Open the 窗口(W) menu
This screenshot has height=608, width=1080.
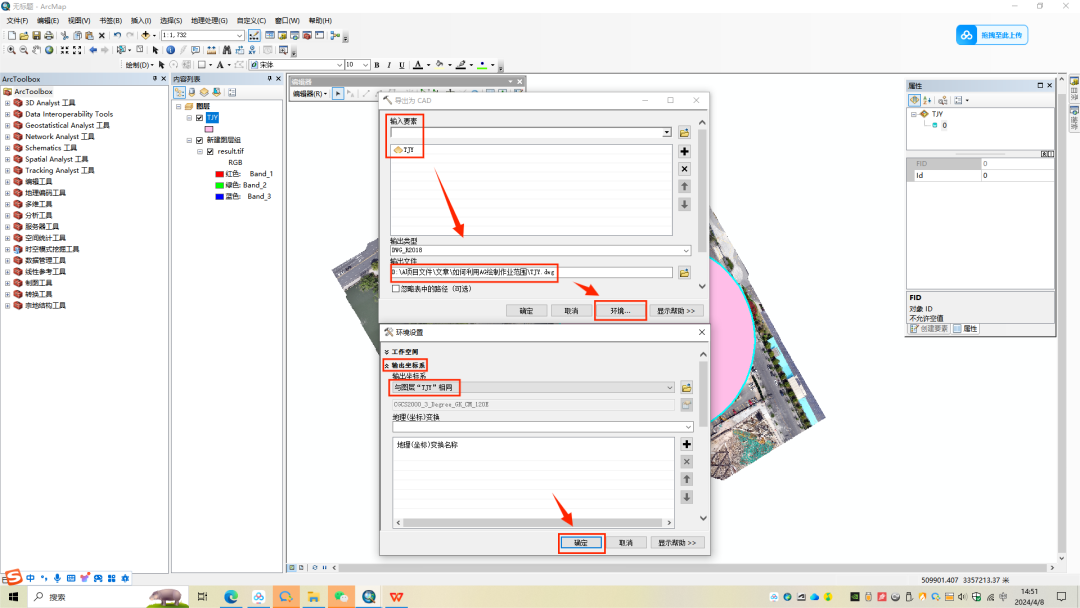pos(287,21)
